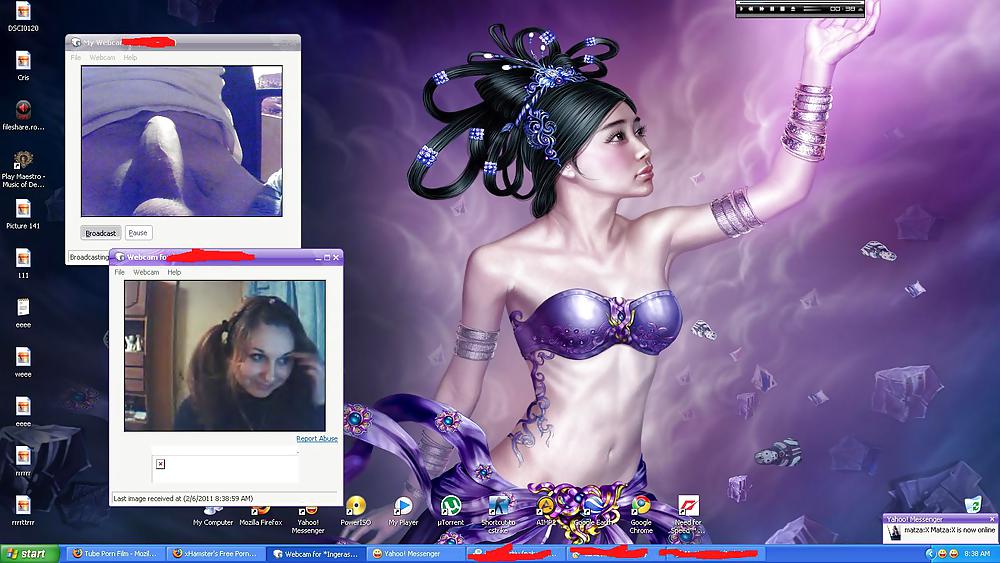Open the weee desktop file
This screenshot has width=1000, height=563.
[x=23, y=363]
